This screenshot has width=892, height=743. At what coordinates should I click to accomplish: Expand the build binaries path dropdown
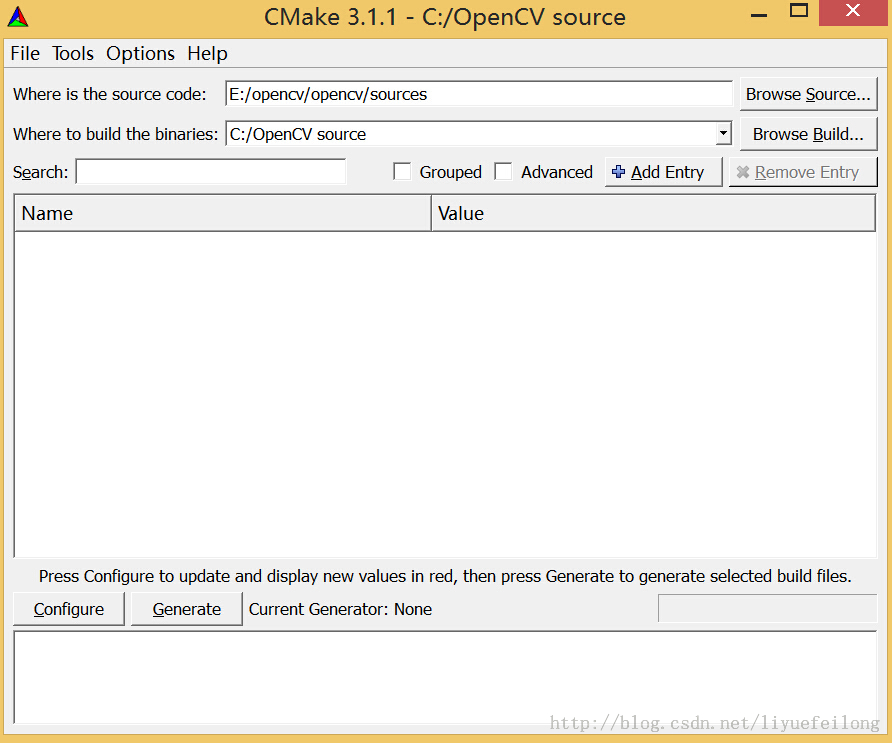[723, 134]
